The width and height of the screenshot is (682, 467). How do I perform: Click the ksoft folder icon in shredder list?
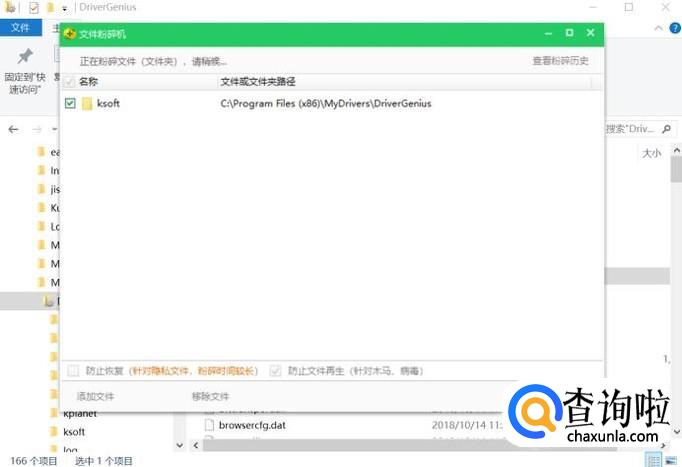[x=87, y=103]
